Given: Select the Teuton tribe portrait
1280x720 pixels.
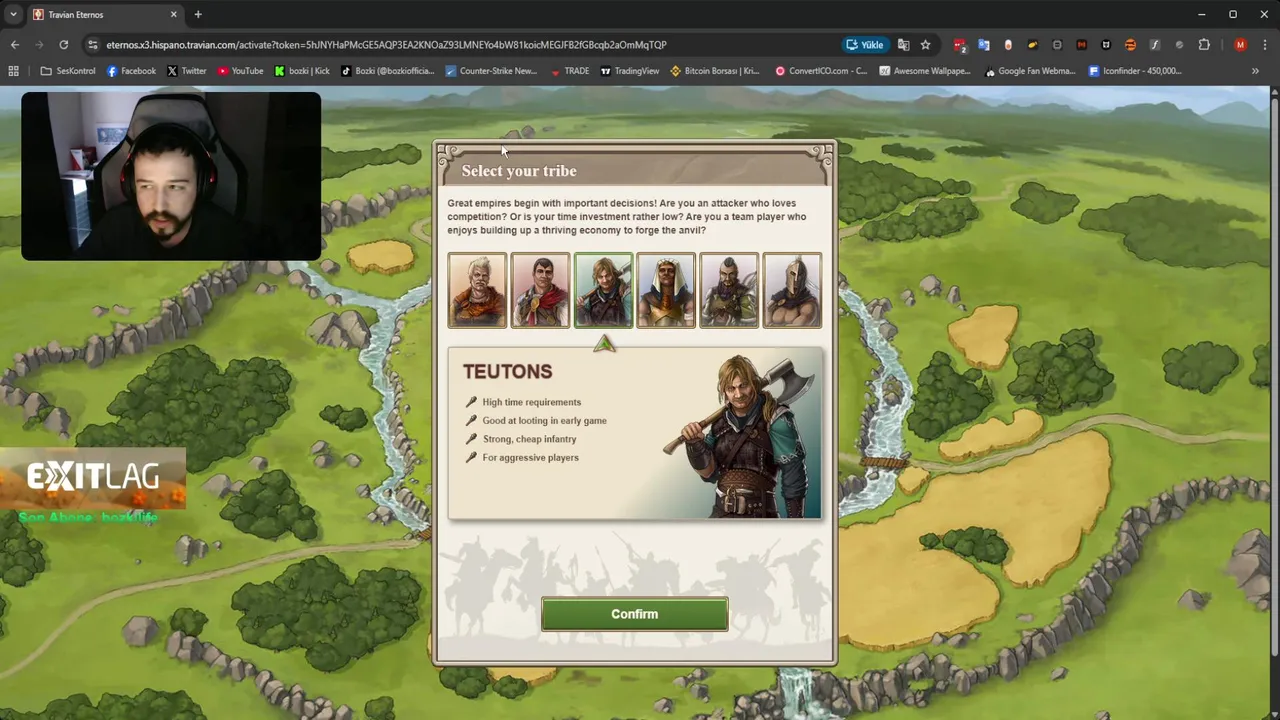Looking at the screenshot, I should 603,291.
